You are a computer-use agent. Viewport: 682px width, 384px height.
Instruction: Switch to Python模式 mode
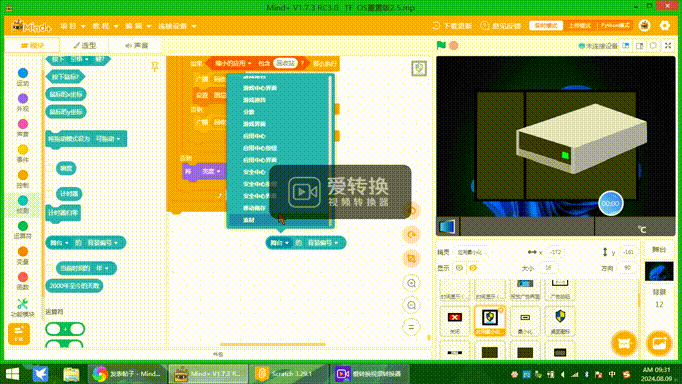pos(615,26)
